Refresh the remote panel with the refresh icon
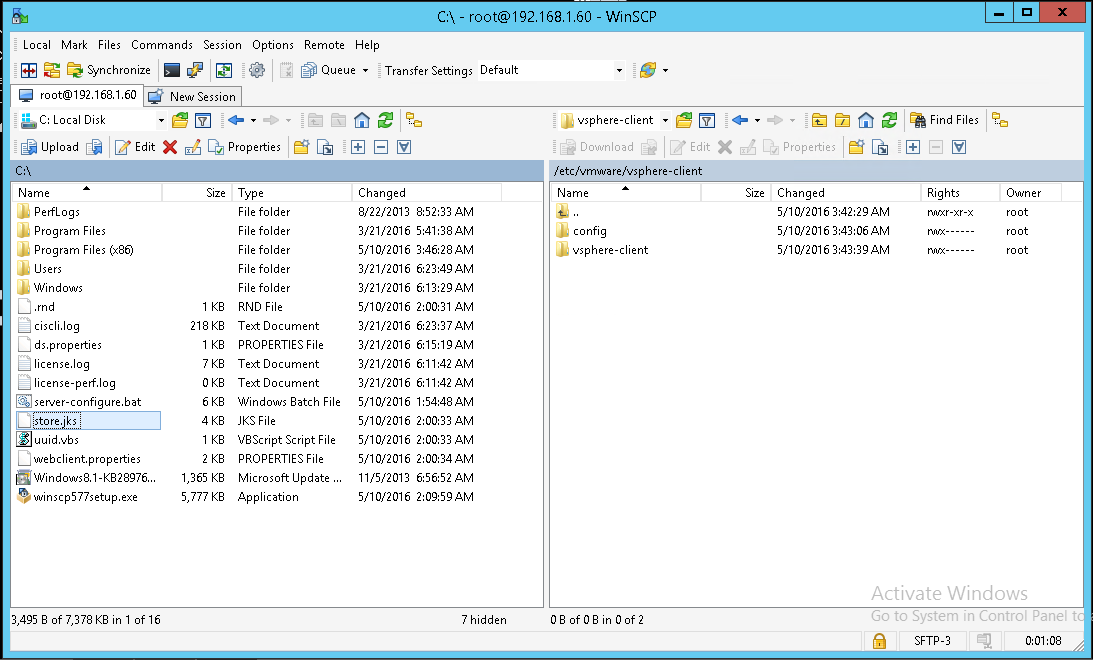 889,119
